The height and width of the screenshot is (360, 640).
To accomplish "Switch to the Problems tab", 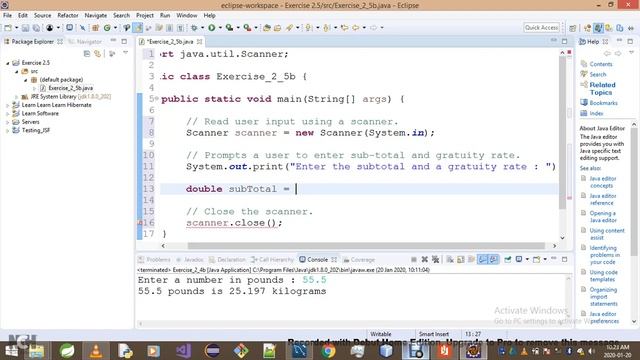I will point(154,260).
